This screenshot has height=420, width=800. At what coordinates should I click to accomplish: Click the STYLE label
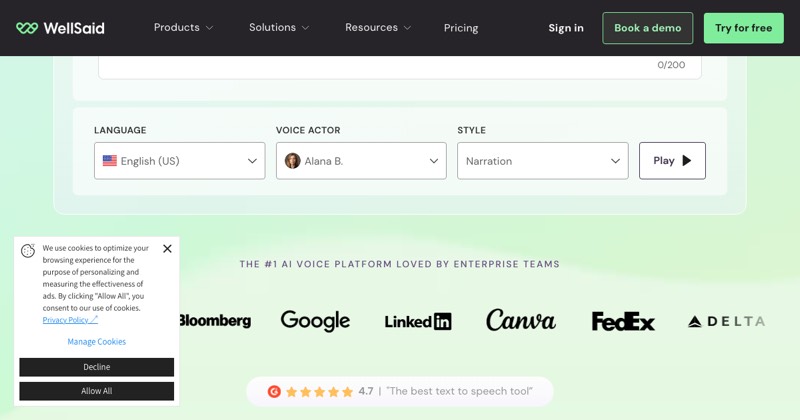point(471,130)
